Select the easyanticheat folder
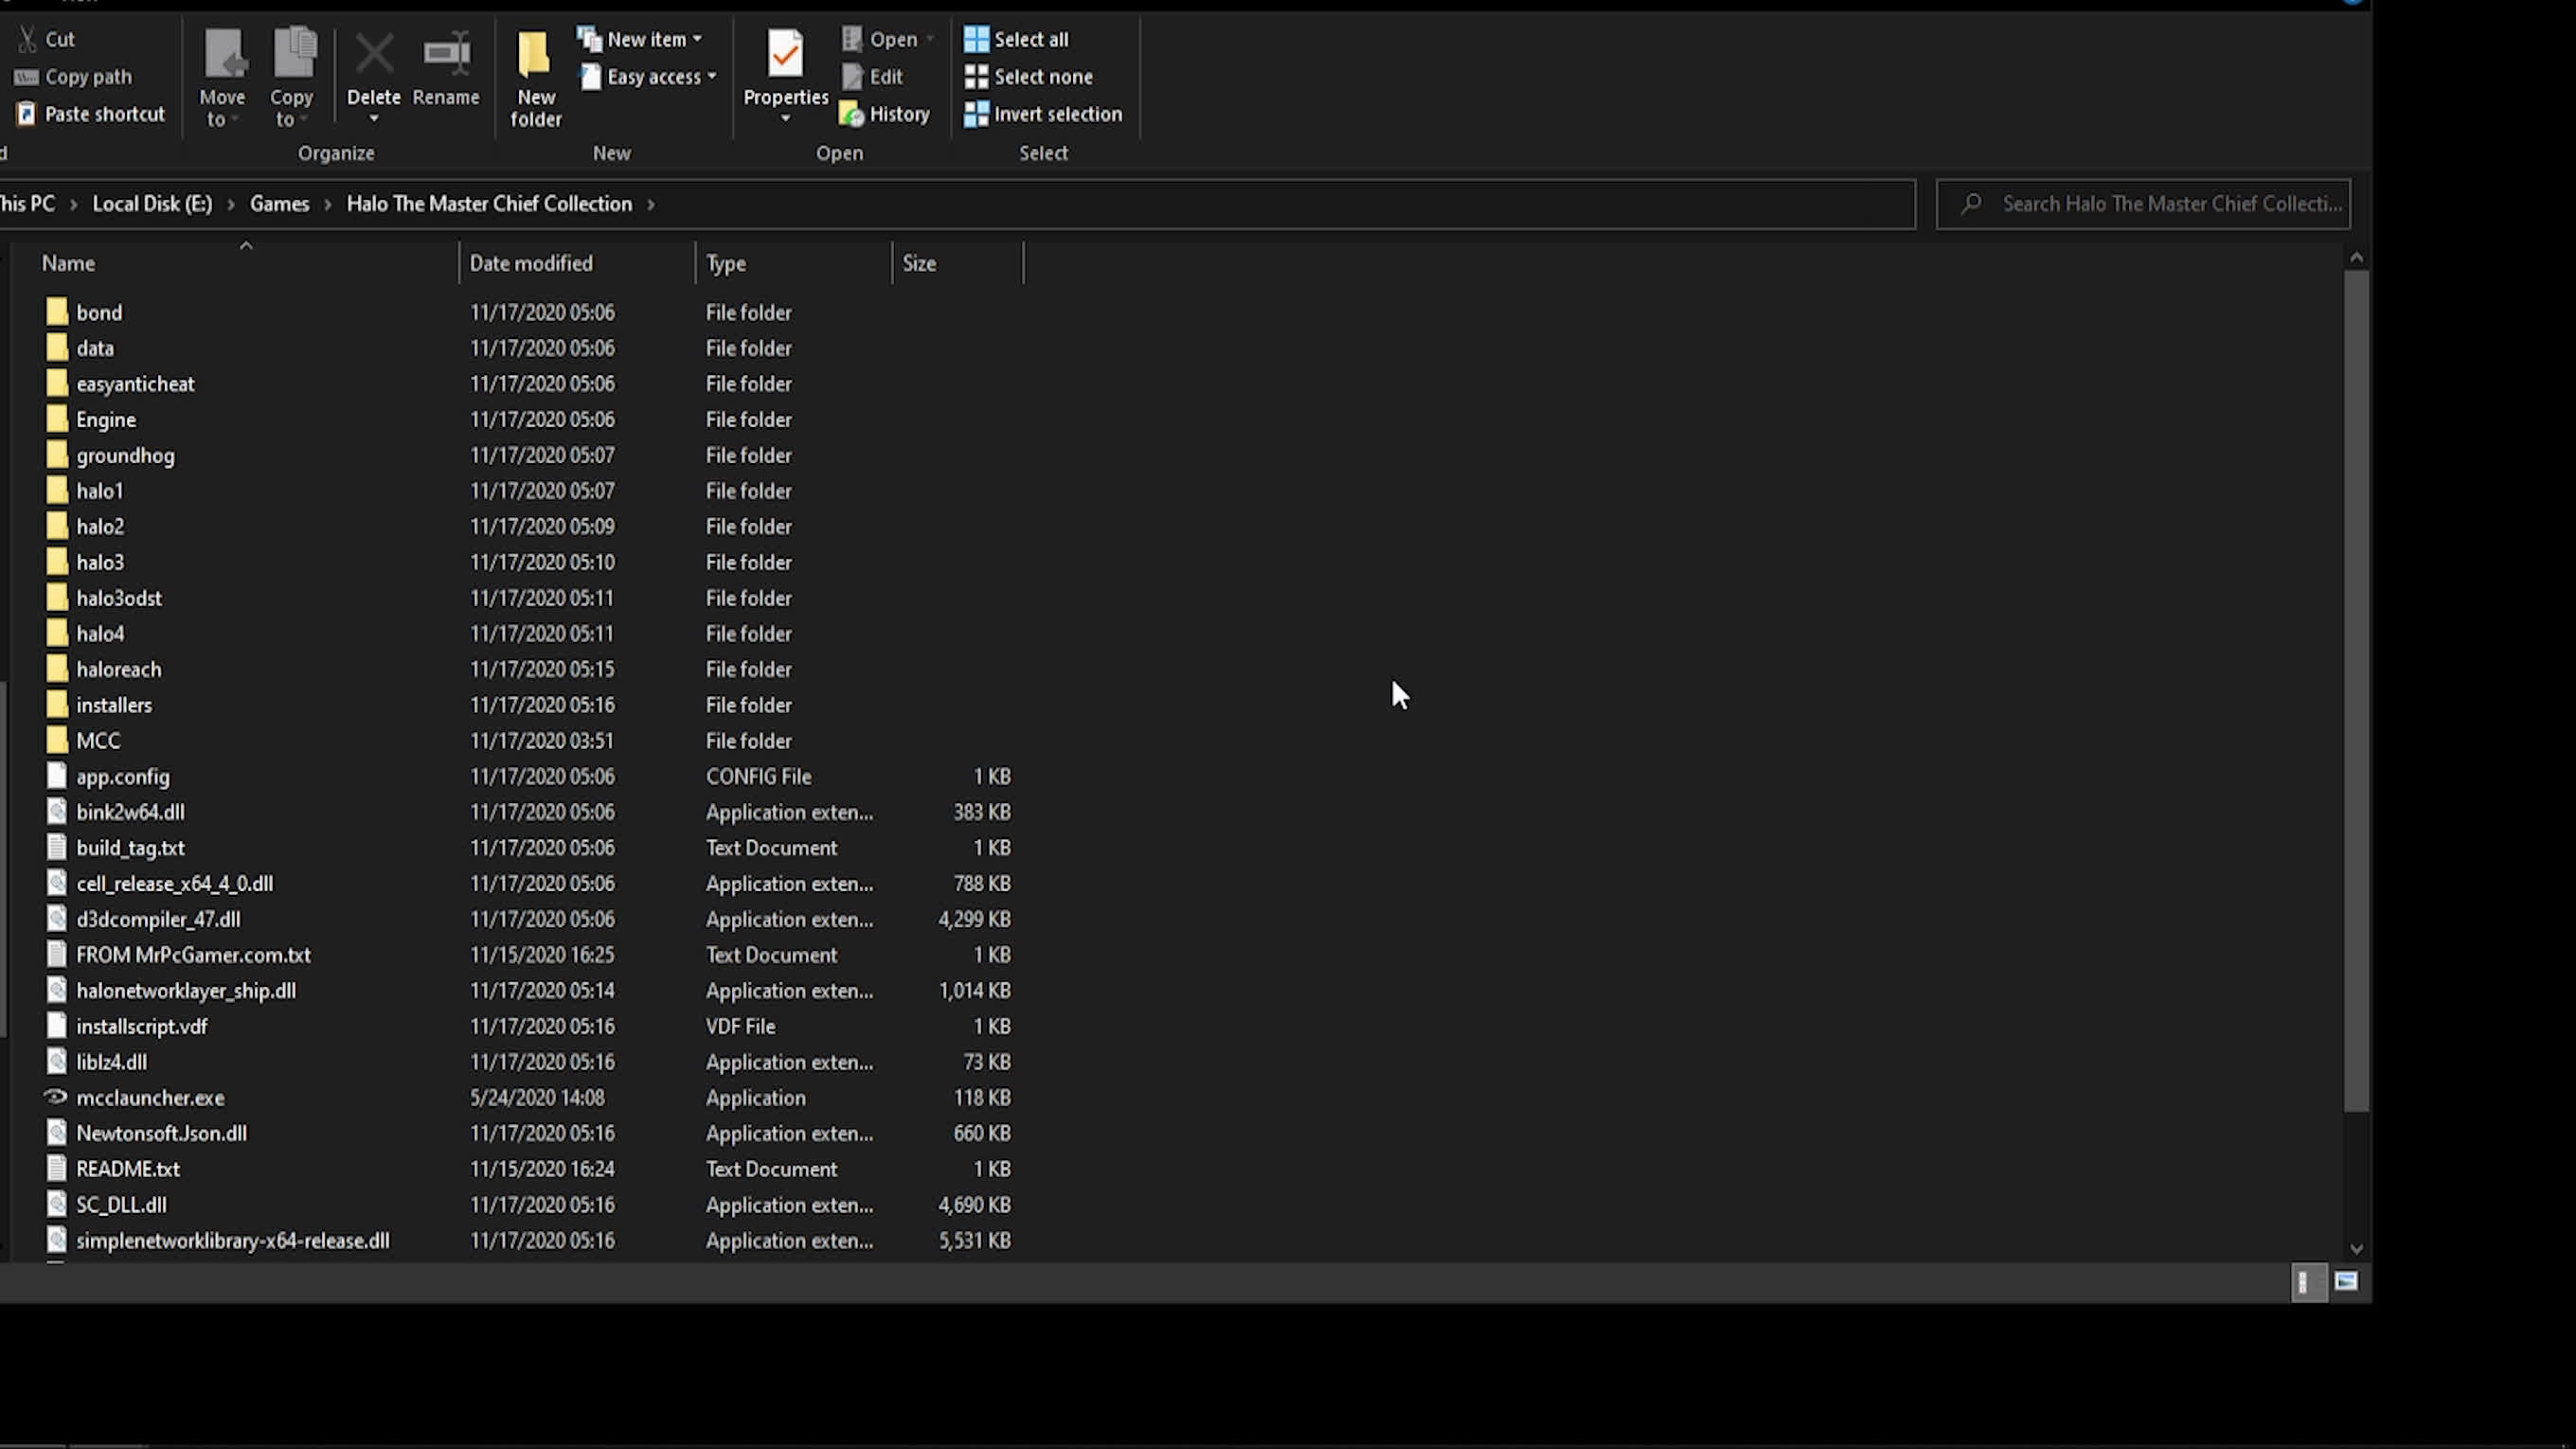Image resolution: width=2576 pixels, height=1449 pixels. (x=135, y=384)
